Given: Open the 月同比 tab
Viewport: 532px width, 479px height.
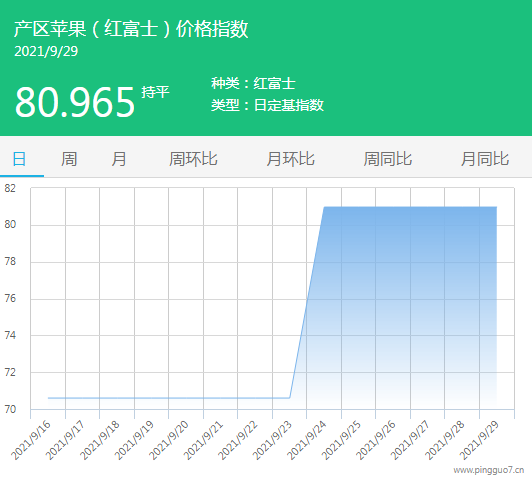Looking at the screenshot, I should [485, 159].
